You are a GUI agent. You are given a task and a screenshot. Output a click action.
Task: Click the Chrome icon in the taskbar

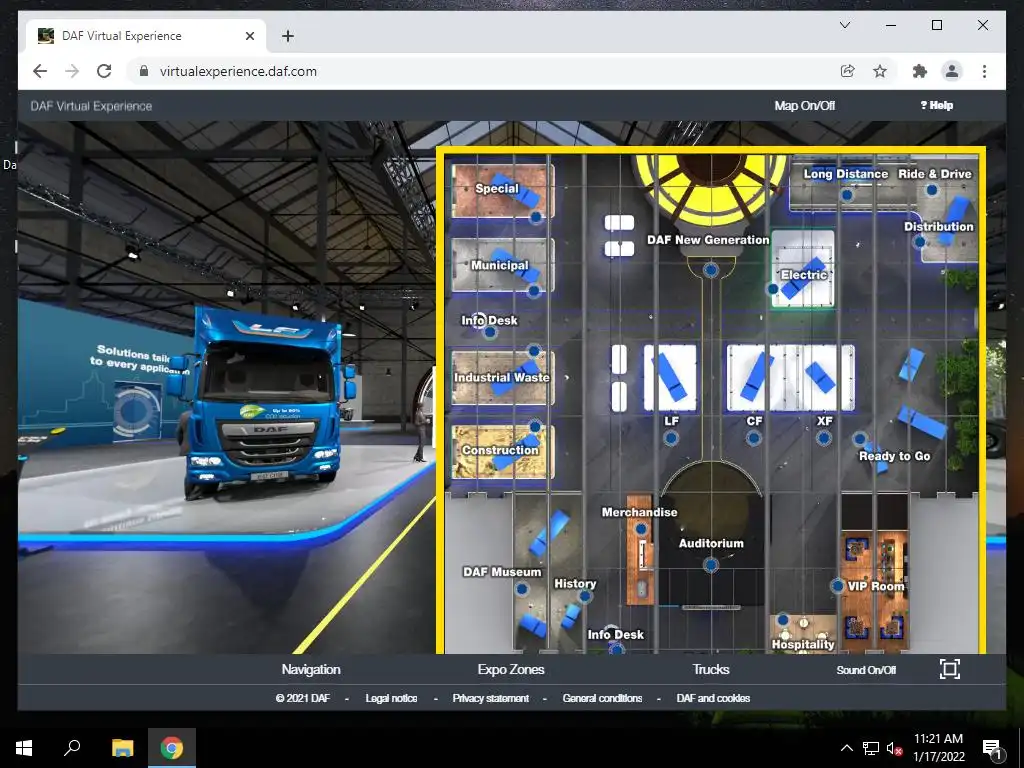(172, 748)
